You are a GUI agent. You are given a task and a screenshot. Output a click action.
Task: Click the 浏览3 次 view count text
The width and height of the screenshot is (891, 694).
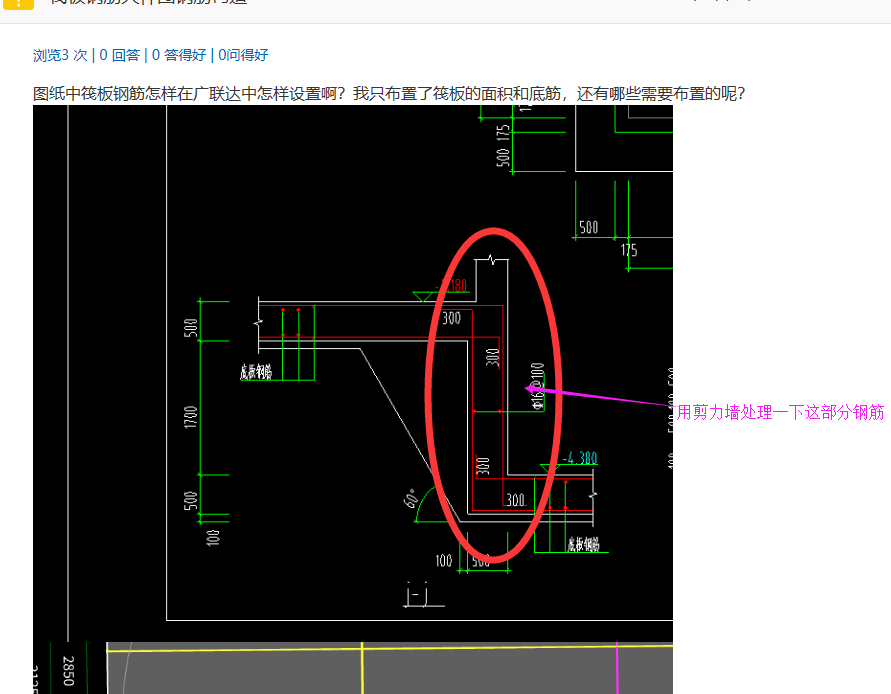click(60, 55)
